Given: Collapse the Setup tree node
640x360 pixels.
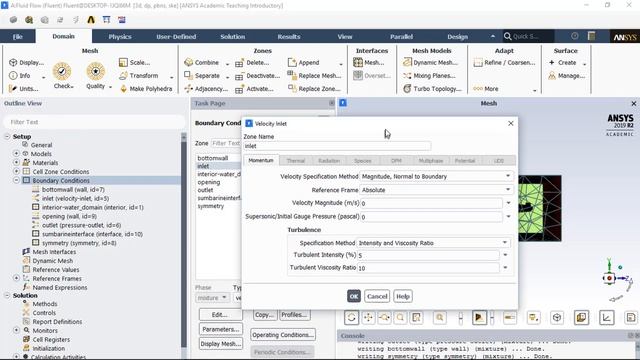Looking at the screenshot, I should coord(7,136).
